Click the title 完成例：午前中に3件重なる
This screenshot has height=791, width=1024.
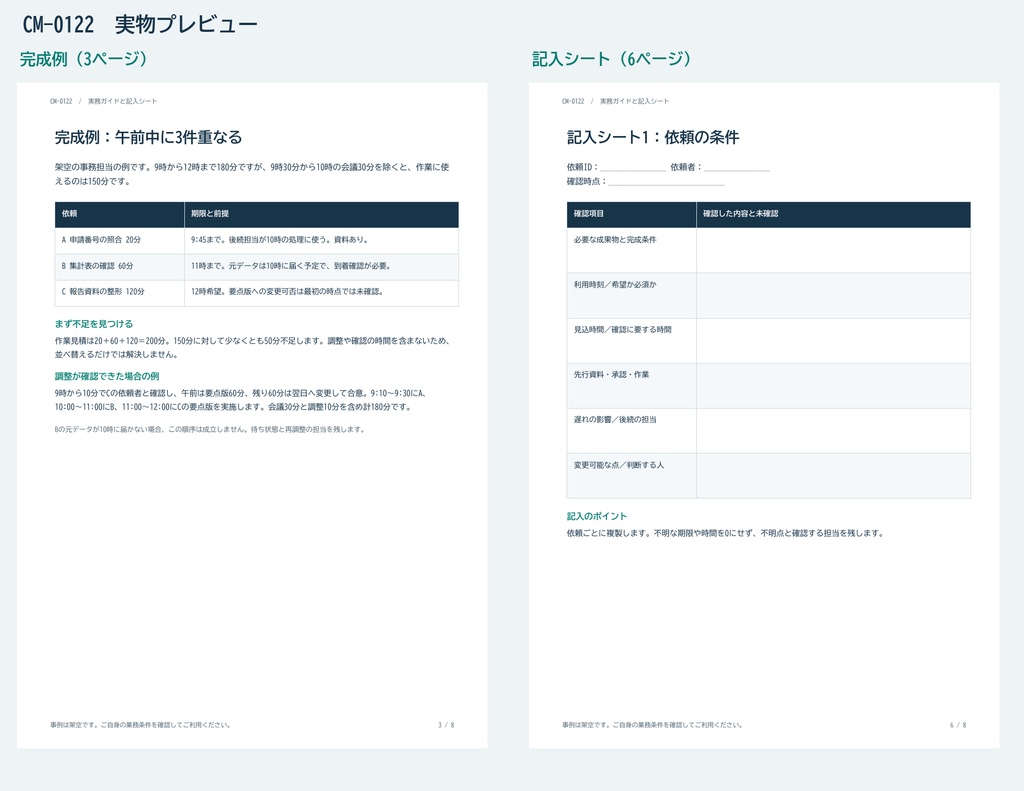148,137
